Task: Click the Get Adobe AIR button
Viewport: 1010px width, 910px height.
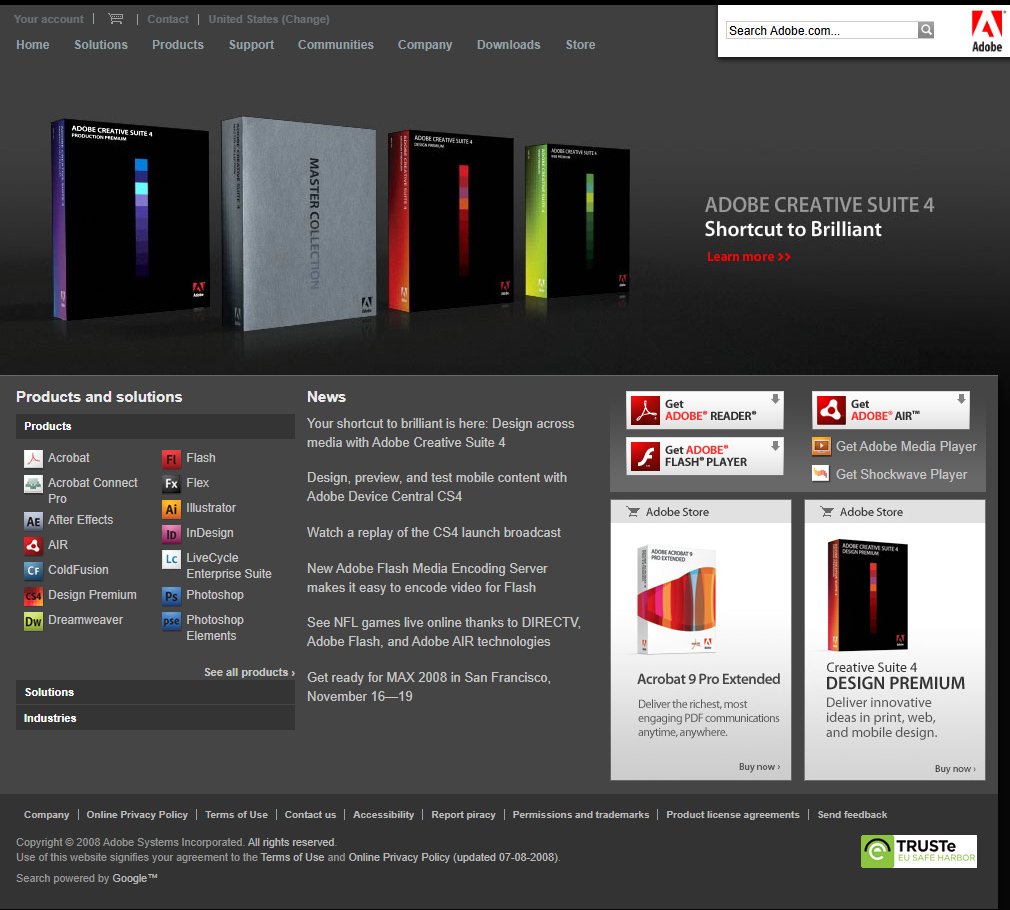Action: click(x=891, y=410)
